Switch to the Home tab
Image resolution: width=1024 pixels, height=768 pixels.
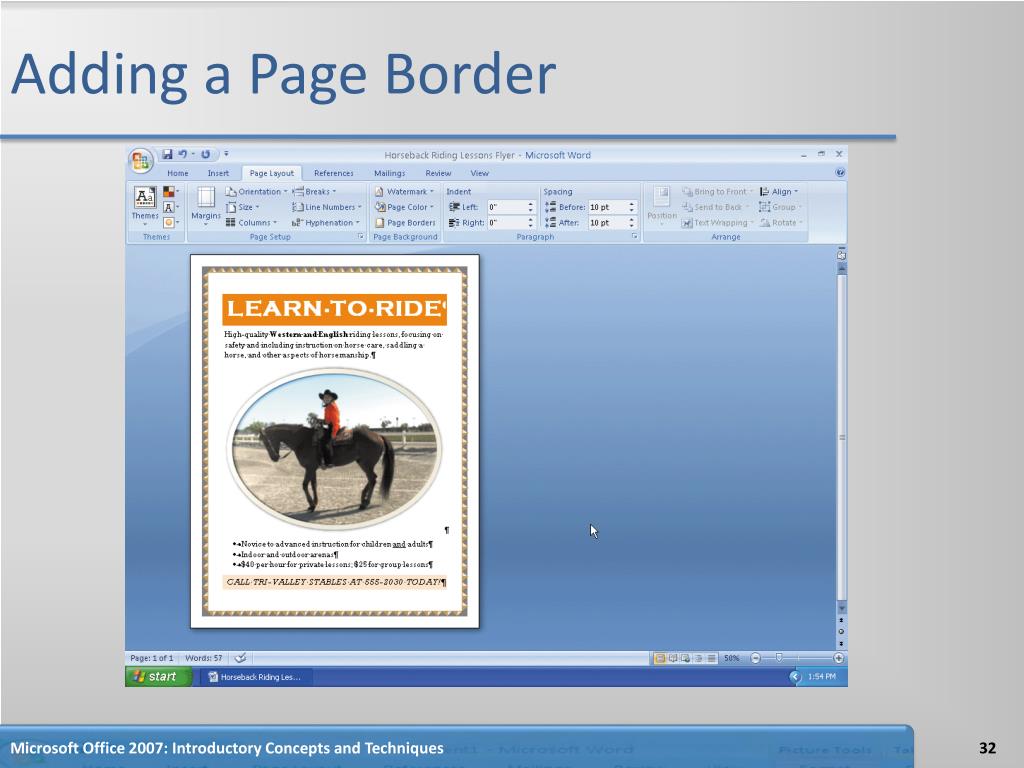178,173
